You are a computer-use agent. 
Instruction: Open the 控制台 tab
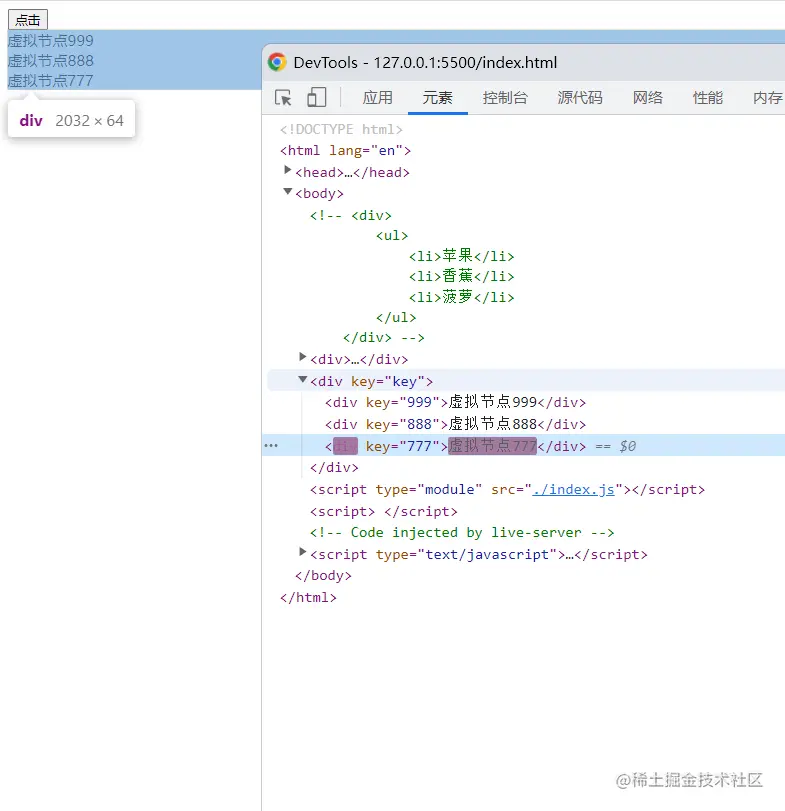coord(505,97)
